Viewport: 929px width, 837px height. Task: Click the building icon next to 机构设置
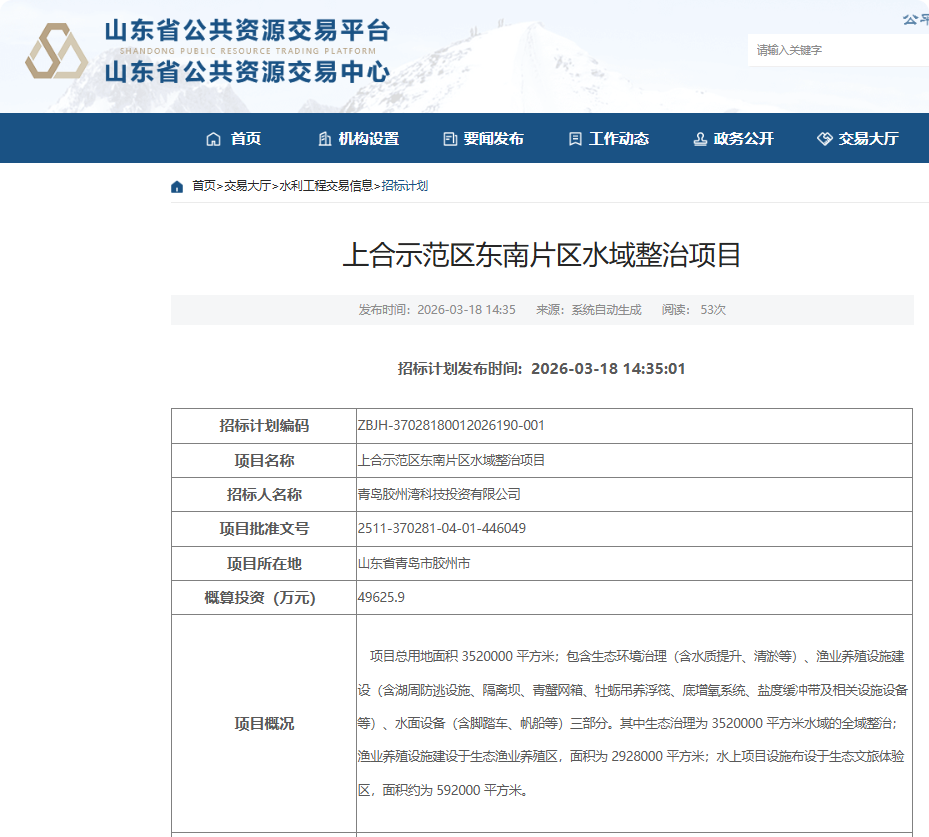324,139
